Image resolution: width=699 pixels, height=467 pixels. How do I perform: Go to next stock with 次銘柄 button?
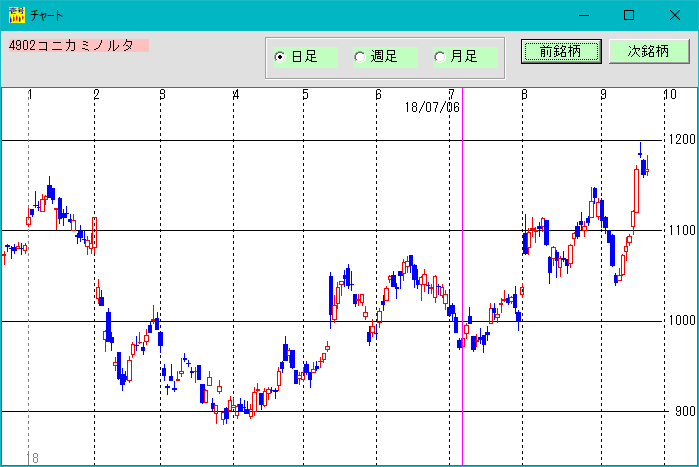point(649,51)
